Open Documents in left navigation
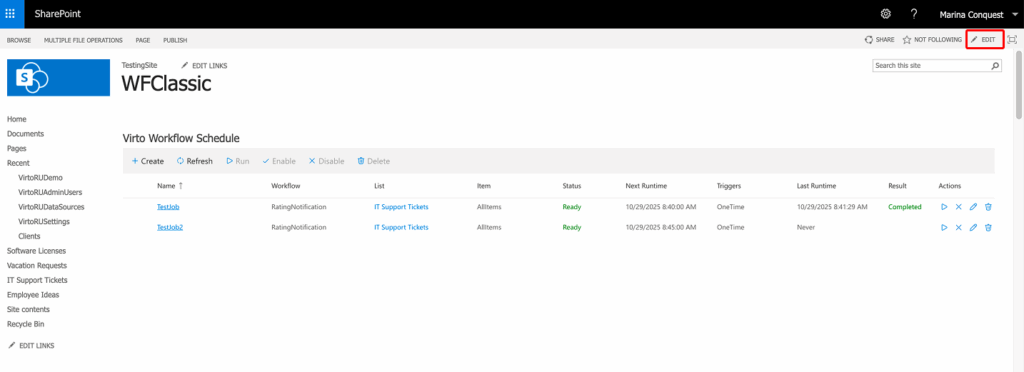1024x372 pixels. 25,134
